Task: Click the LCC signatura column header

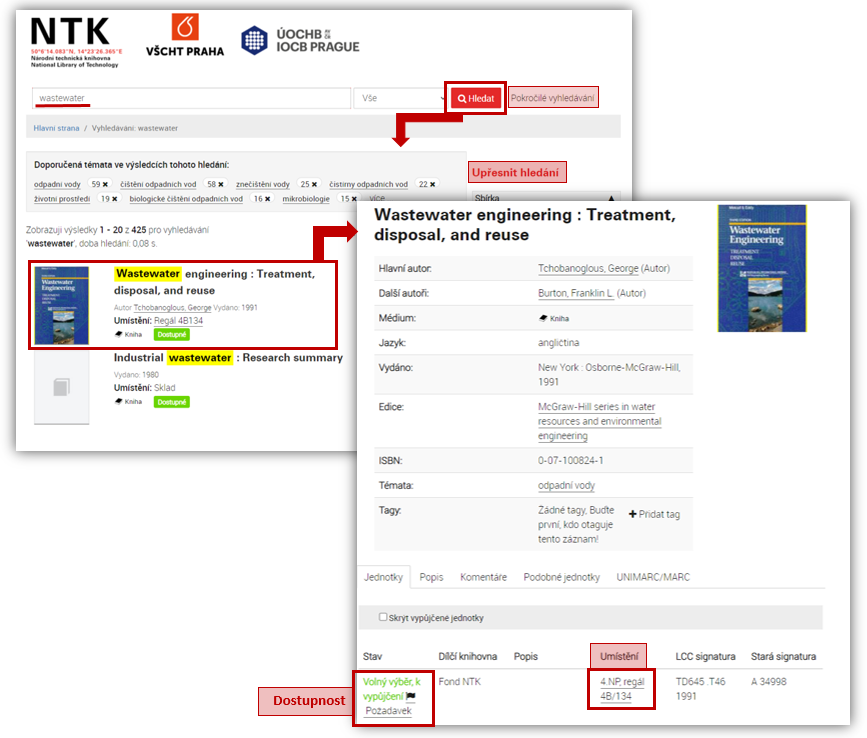Action: click(x=706, y=657)
